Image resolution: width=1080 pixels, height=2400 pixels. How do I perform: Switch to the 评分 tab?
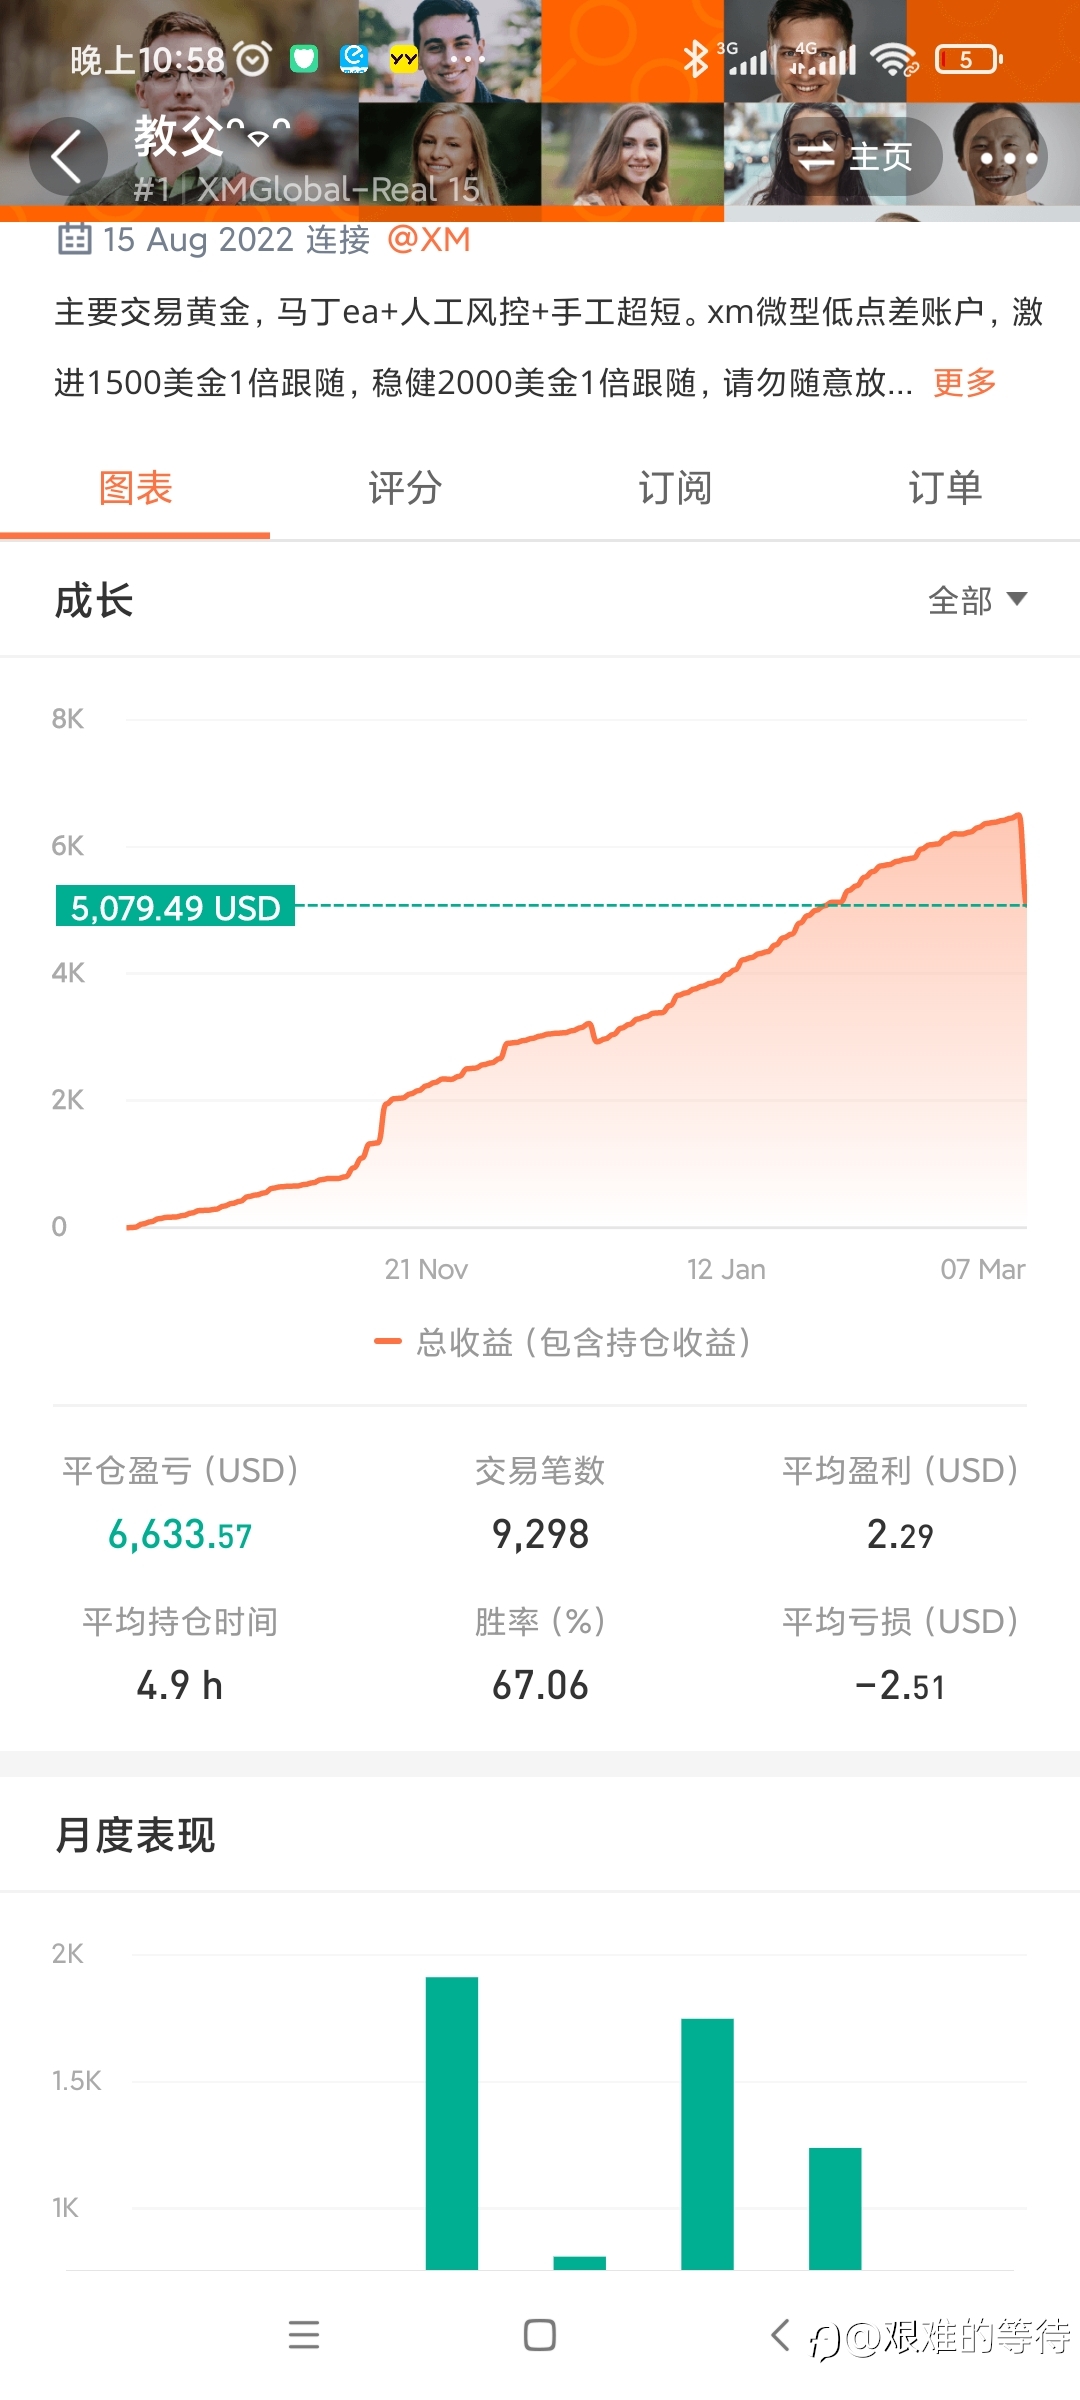(405, 488)
